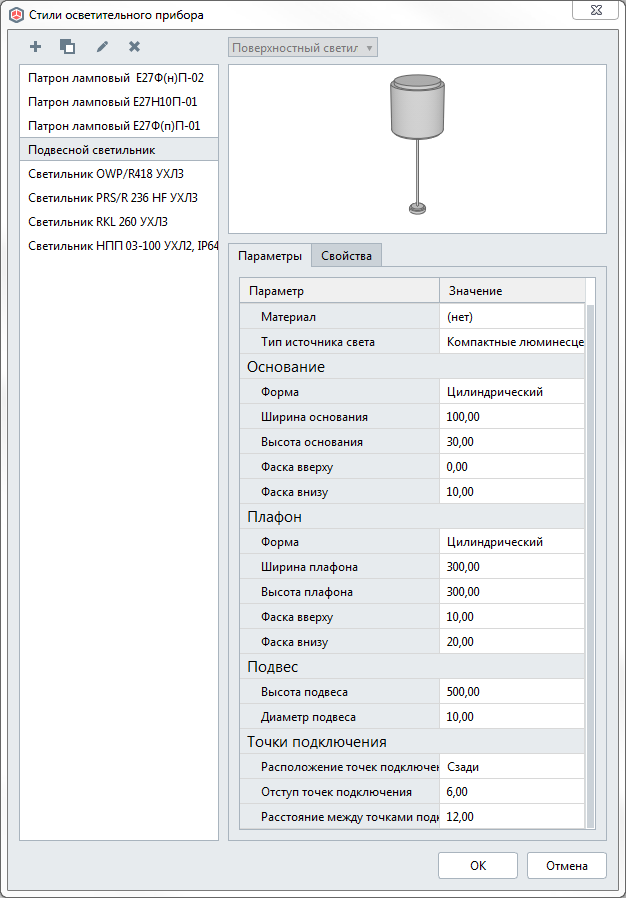This screenshot has width=626, height=898.
Task: Select Патрон ламповый Е27Ф(н)П-02 in list
Action: point(119,78)
